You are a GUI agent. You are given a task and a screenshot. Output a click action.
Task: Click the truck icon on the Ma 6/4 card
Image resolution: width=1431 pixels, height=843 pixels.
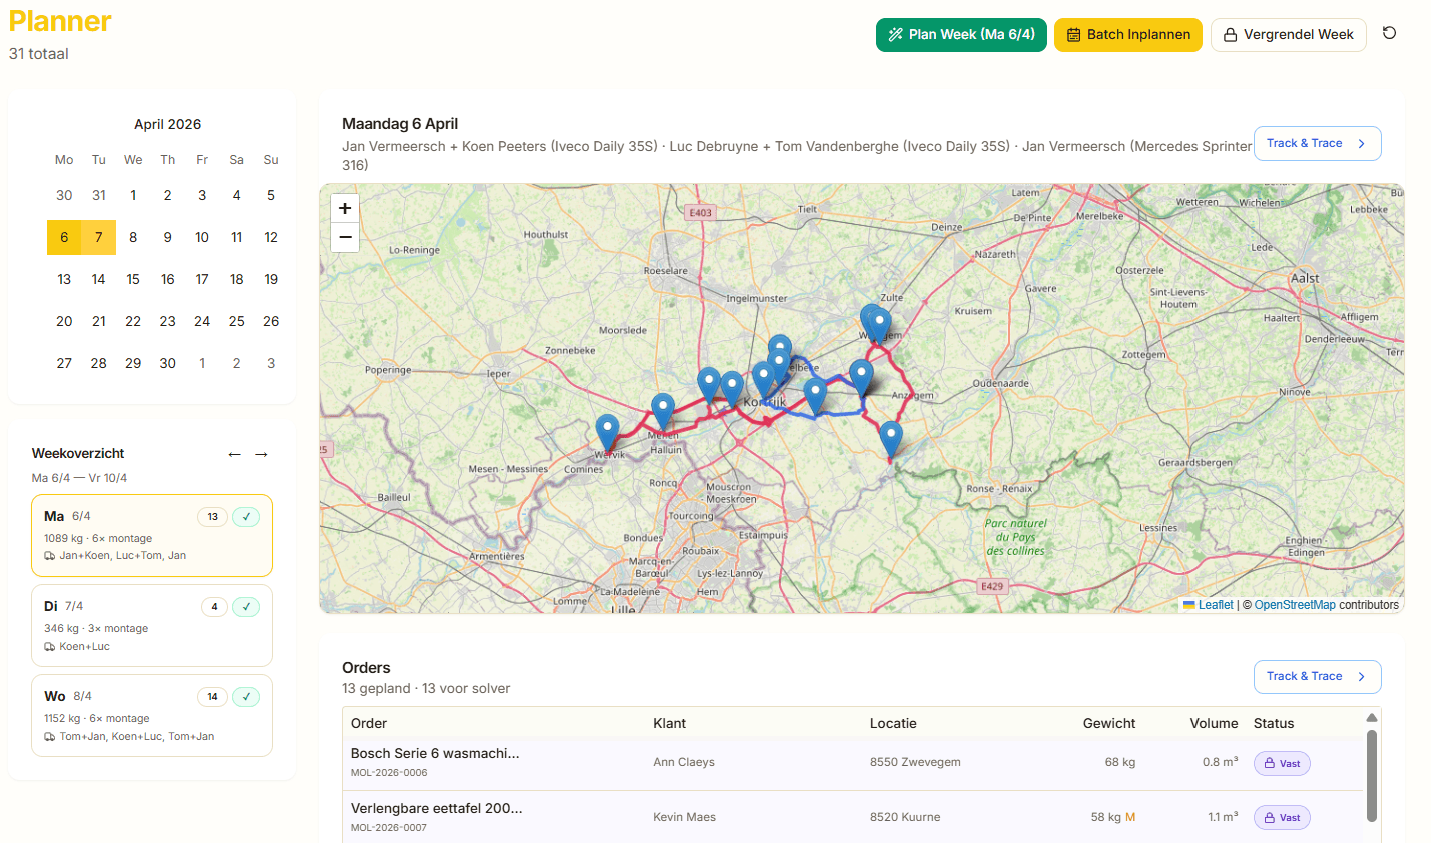50,555
